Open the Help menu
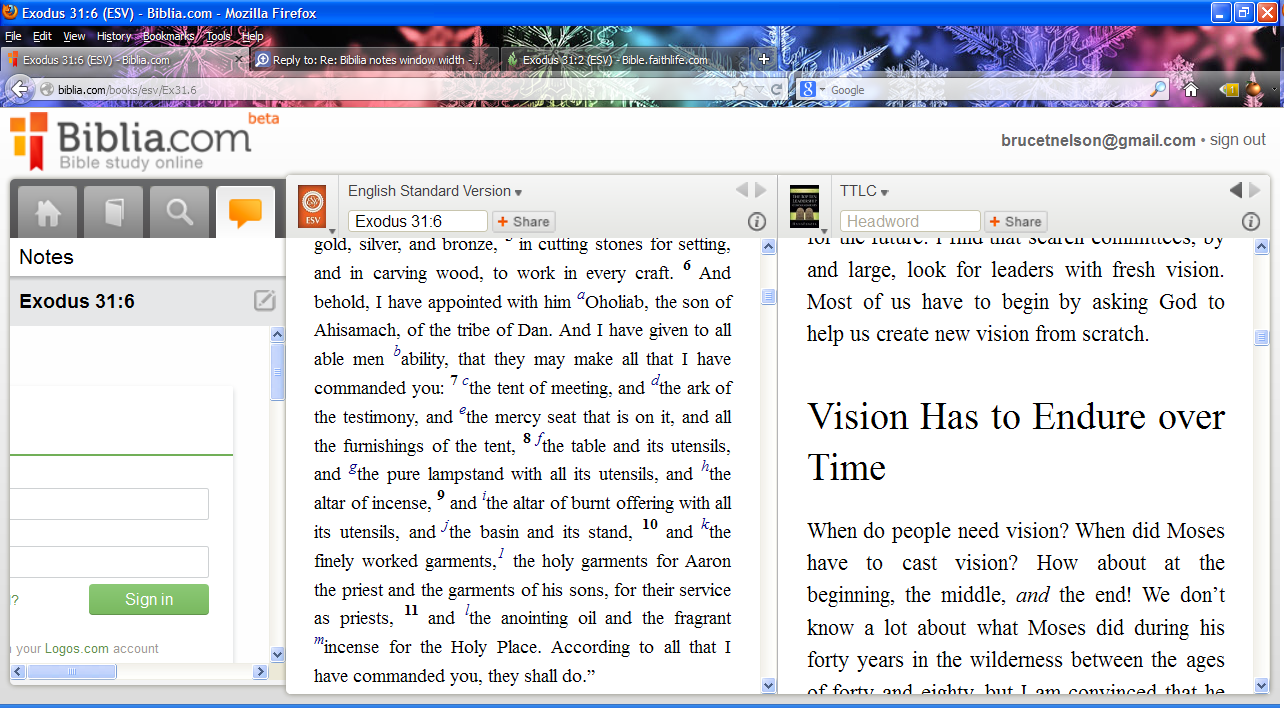Screen dimensions: 1284x708 coord(253,36)
